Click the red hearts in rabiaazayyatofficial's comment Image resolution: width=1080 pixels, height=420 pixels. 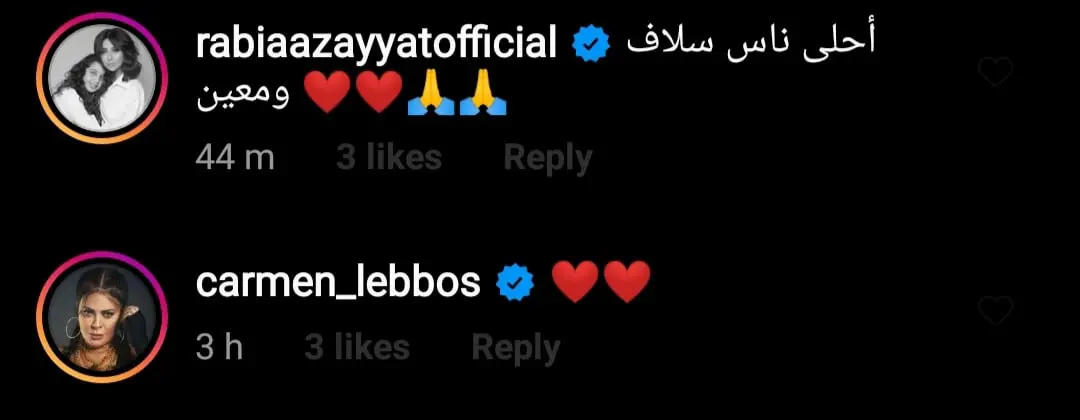353,92
